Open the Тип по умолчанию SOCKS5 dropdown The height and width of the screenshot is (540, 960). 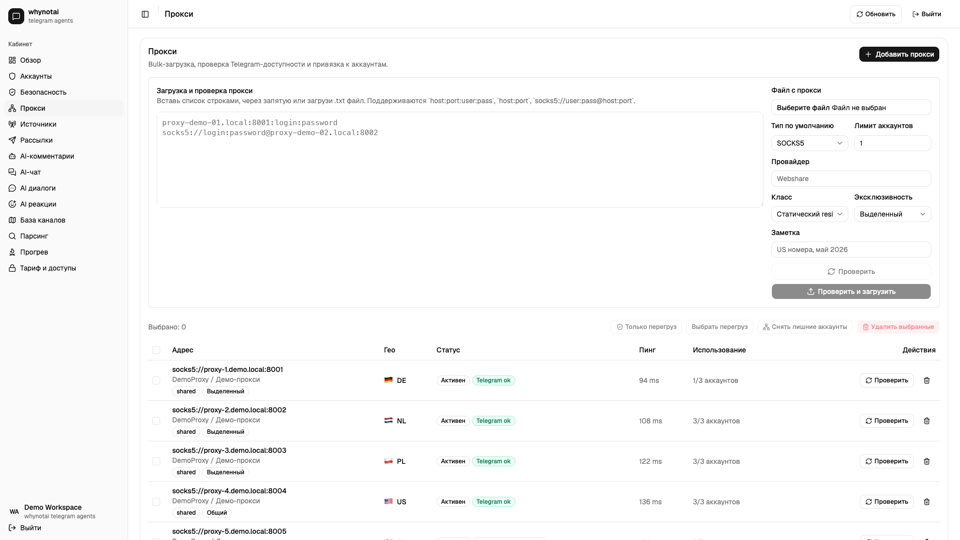[809, 143]
